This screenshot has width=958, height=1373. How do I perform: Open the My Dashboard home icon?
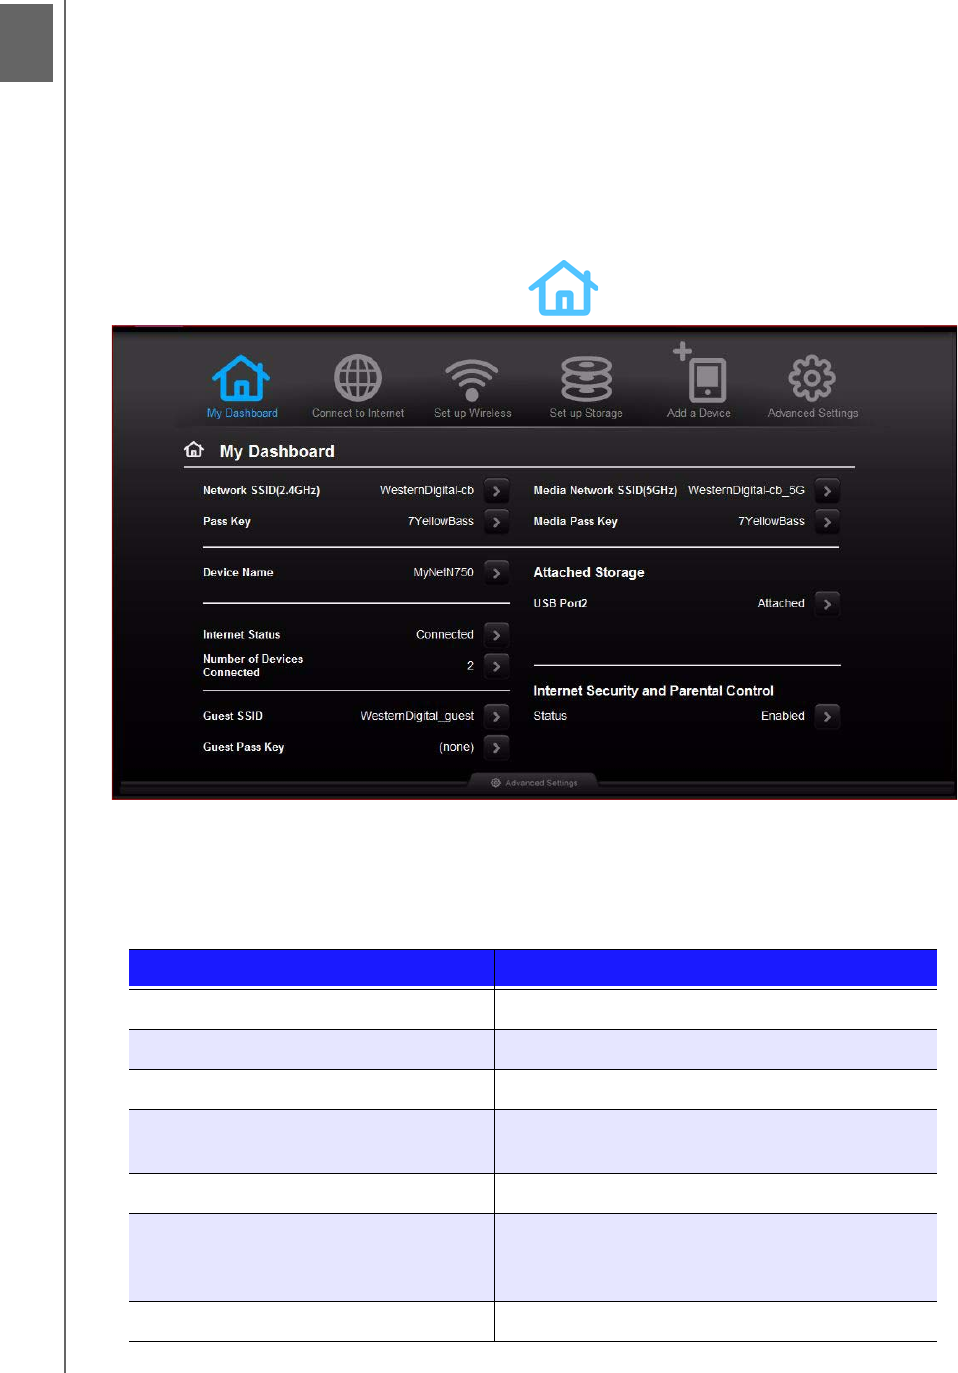coord(241,378)
